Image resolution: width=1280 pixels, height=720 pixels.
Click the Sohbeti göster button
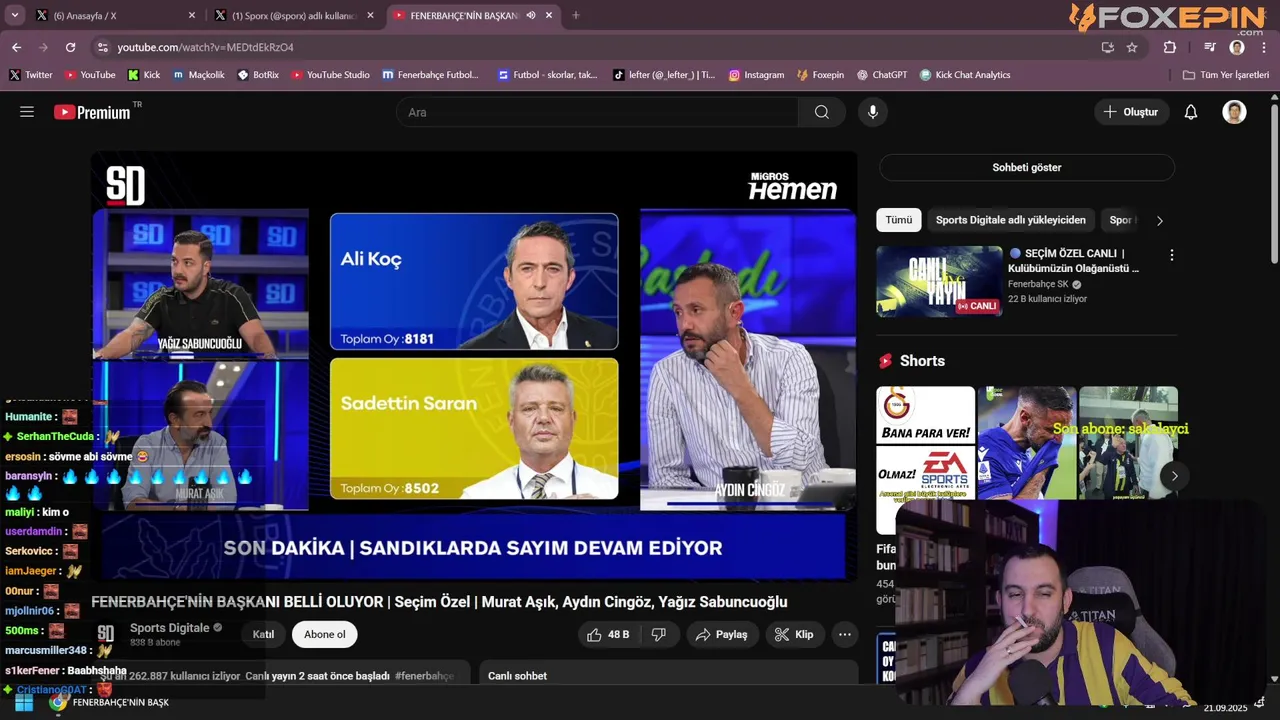1027,167
